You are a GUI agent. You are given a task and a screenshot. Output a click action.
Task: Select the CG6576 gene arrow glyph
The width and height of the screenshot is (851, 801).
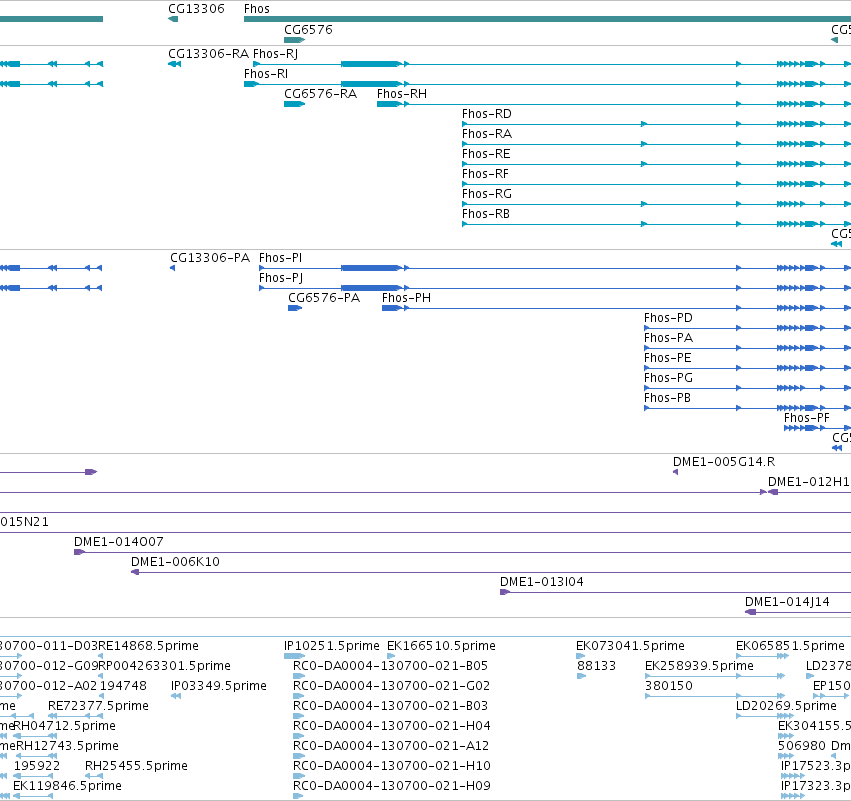295,40
